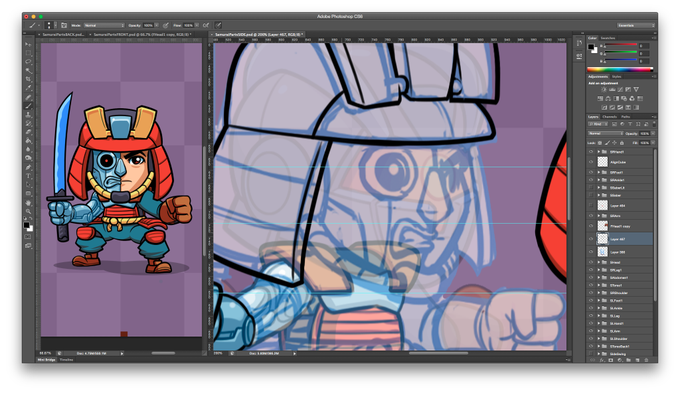Screen dimensions: 680x393
Task: Open the Timeline tab at the bottom
Action: pyautogui.click(x=66, y=360)
